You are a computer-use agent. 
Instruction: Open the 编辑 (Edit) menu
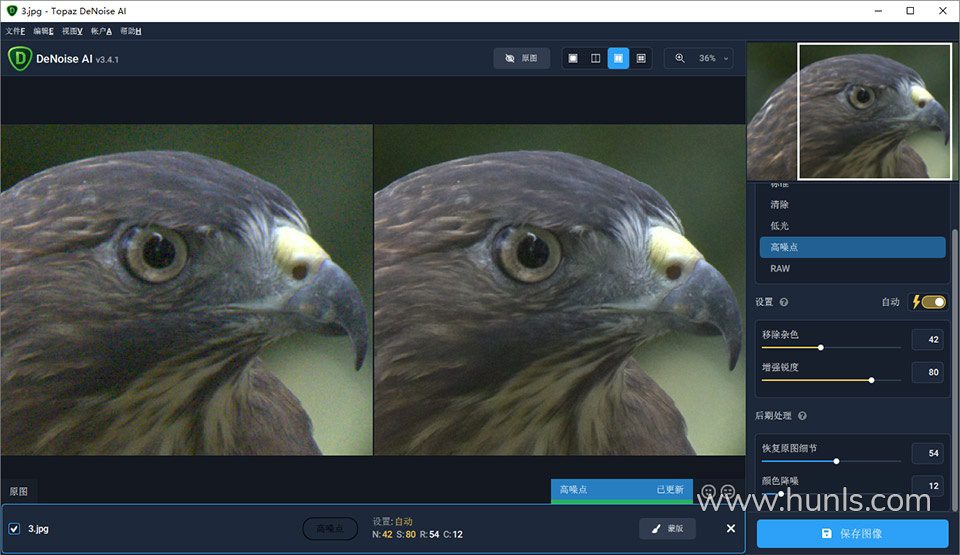[x=43, y=31]
